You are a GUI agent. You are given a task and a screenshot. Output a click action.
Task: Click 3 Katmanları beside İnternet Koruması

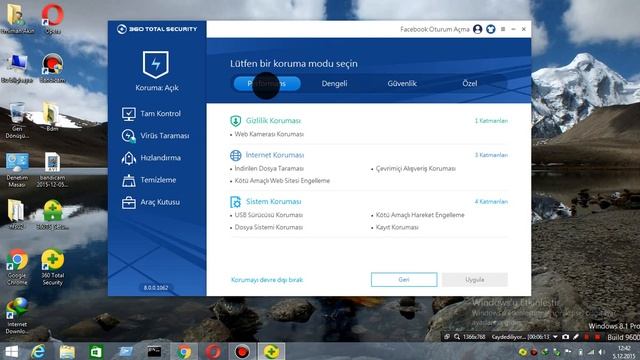coord(491,155)
